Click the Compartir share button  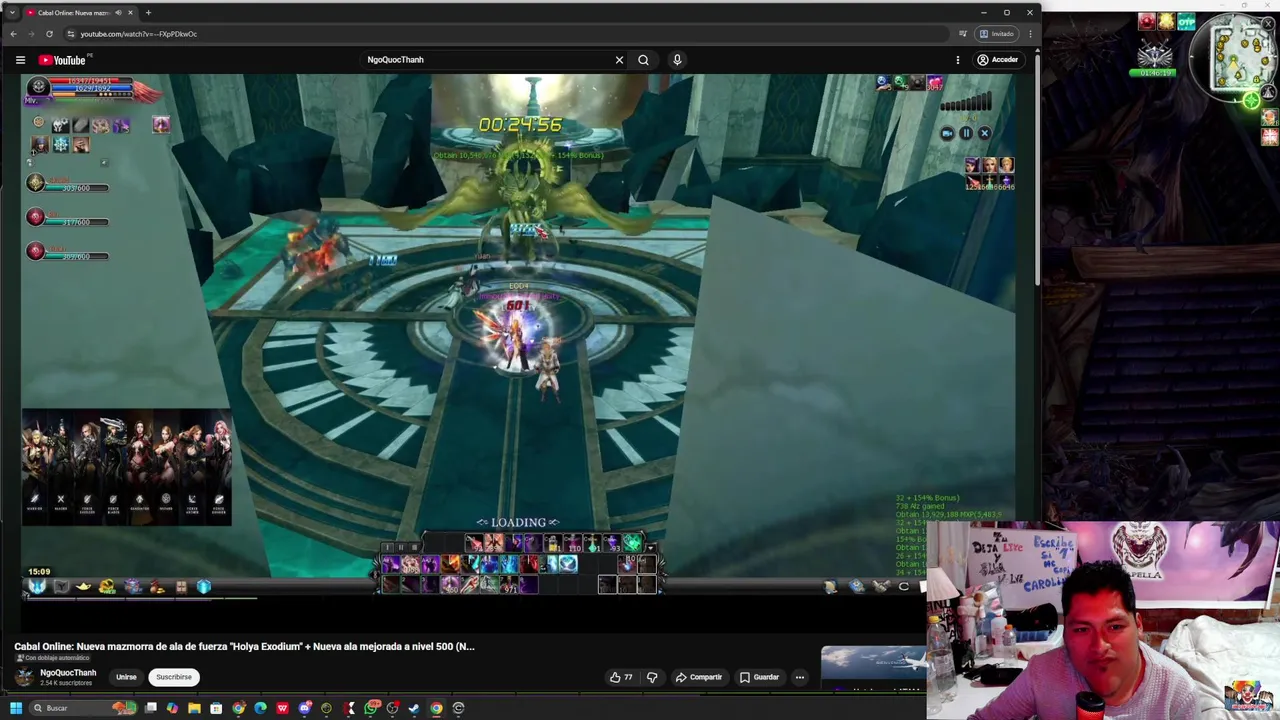tap(698, 677)
